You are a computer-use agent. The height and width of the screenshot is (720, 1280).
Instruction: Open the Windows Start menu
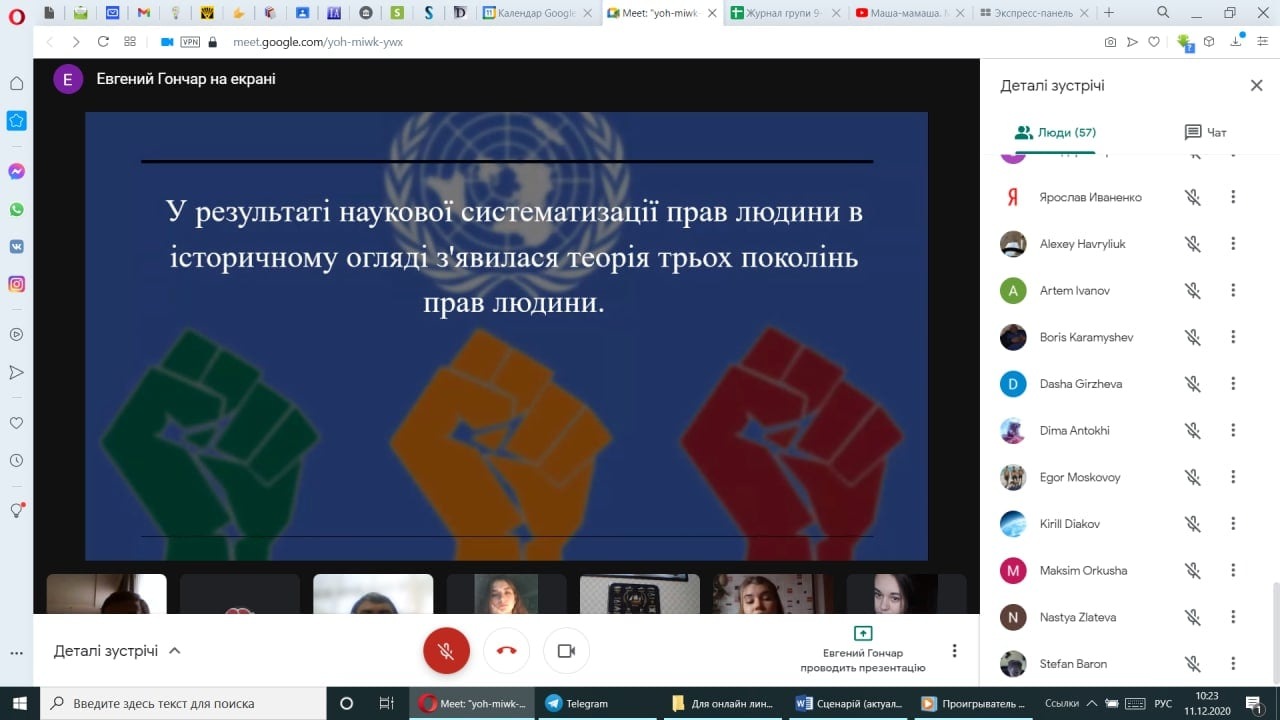coord(20,703)
